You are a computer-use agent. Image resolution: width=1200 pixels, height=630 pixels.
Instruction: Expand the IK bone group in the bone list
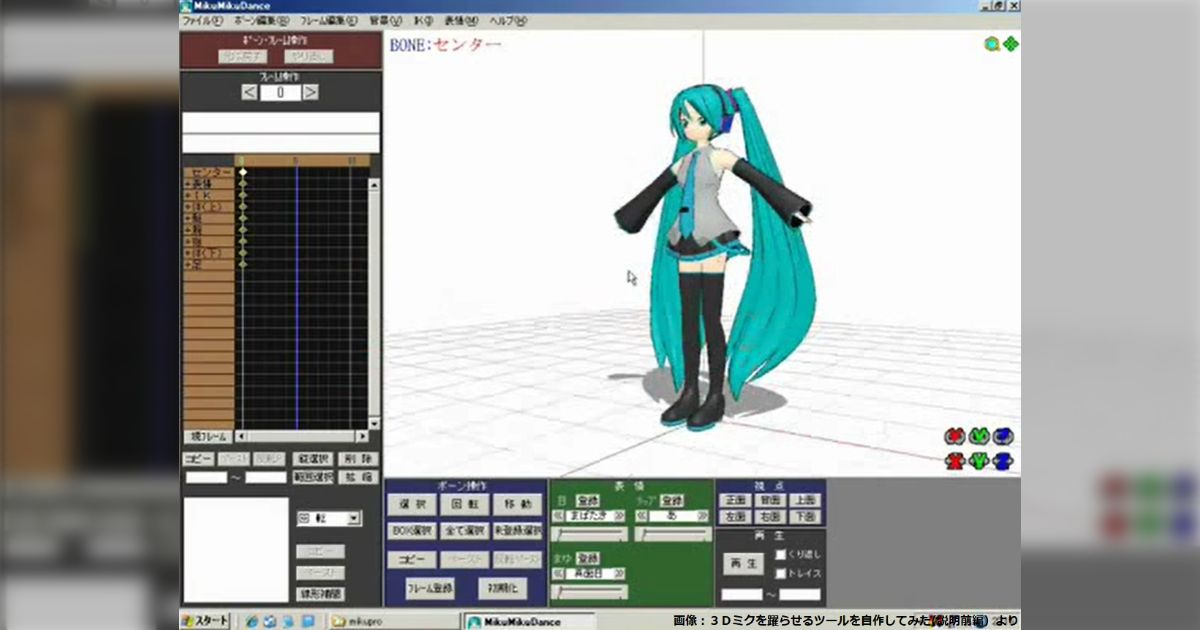coord(188,195)
